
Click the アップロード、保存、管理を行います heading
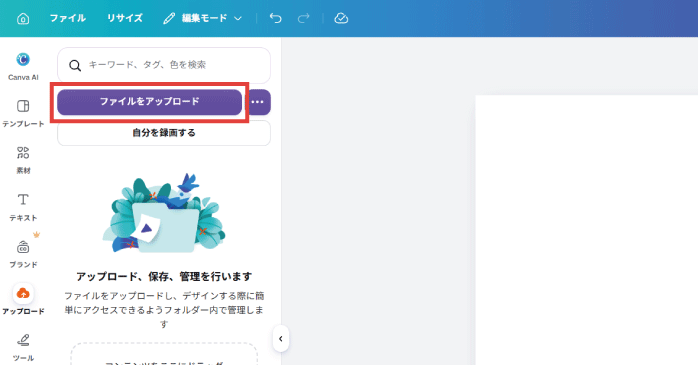[164, 276]
